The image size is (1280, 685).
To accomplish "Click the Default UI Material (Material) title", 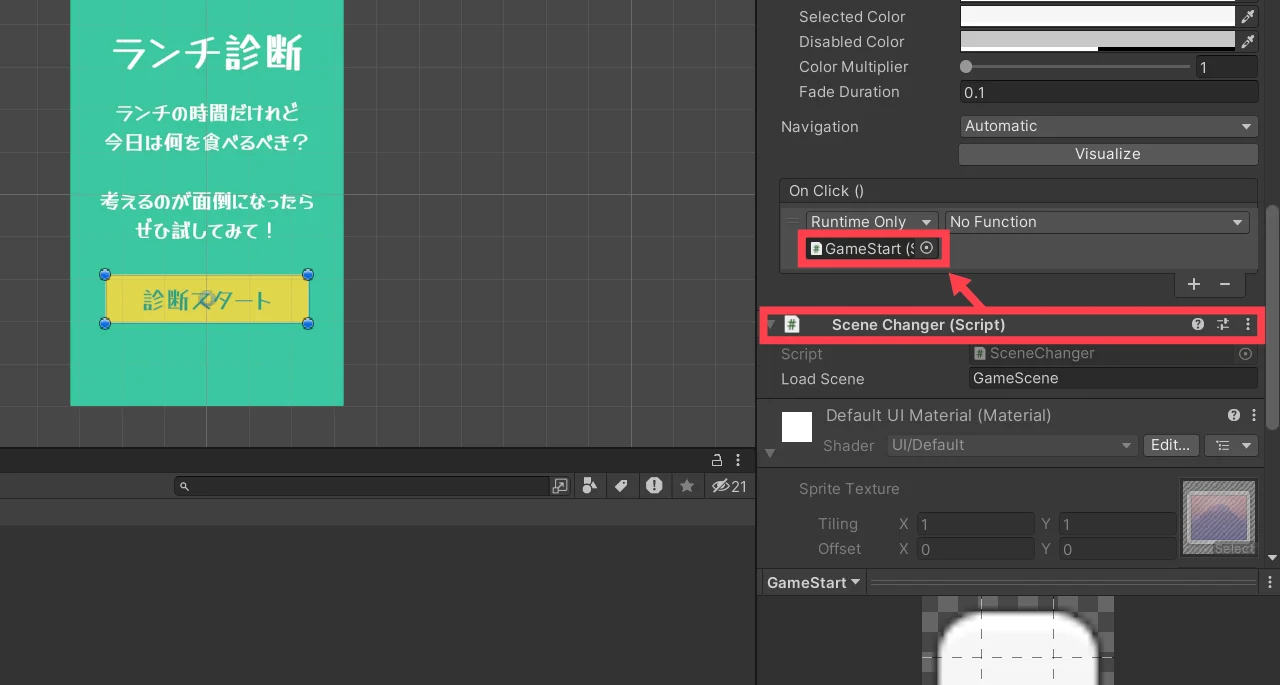I will tap(938, 415).
